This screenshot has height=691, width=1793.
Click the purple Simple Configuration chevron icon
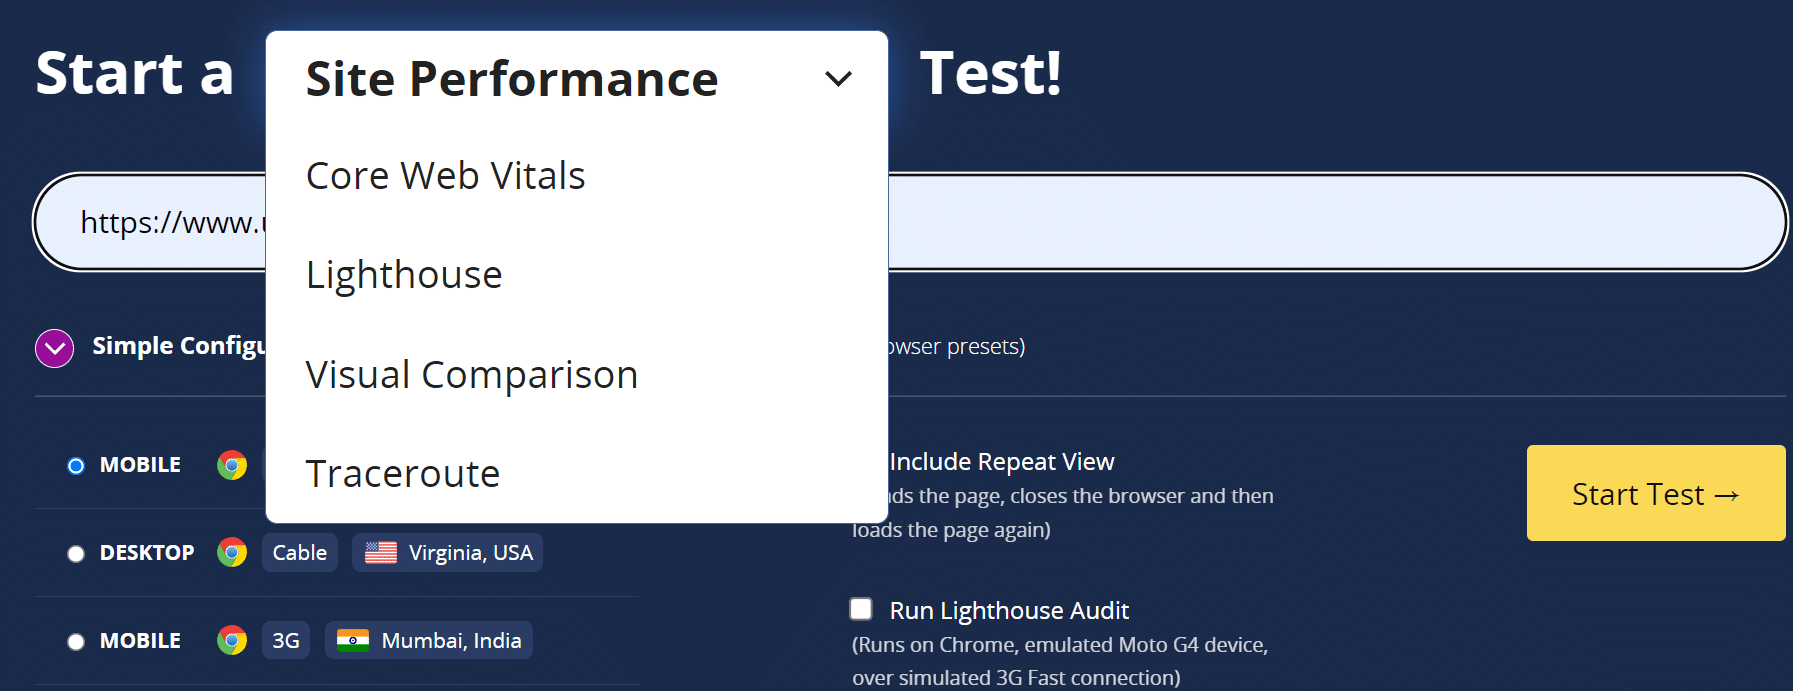pyautogui.click(x=54, y=348)
